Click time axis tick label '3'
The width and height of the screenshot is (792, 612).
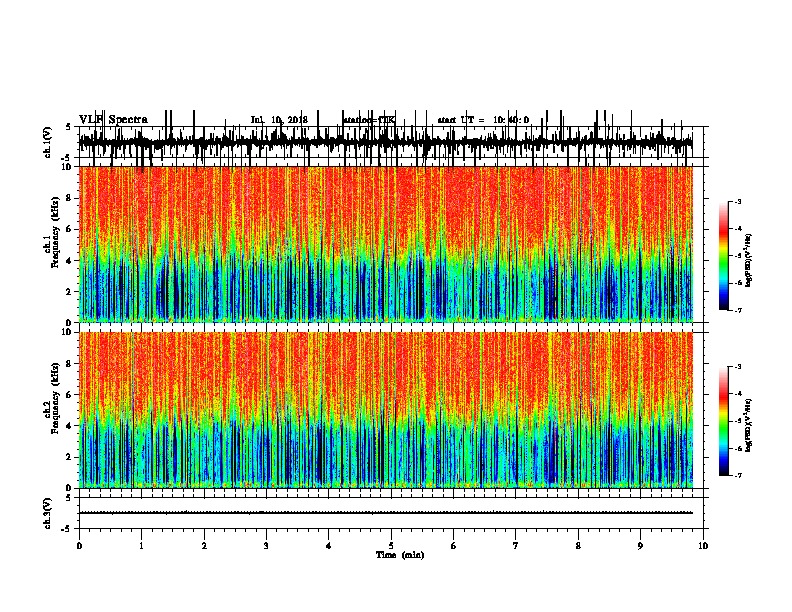point(266,546)
